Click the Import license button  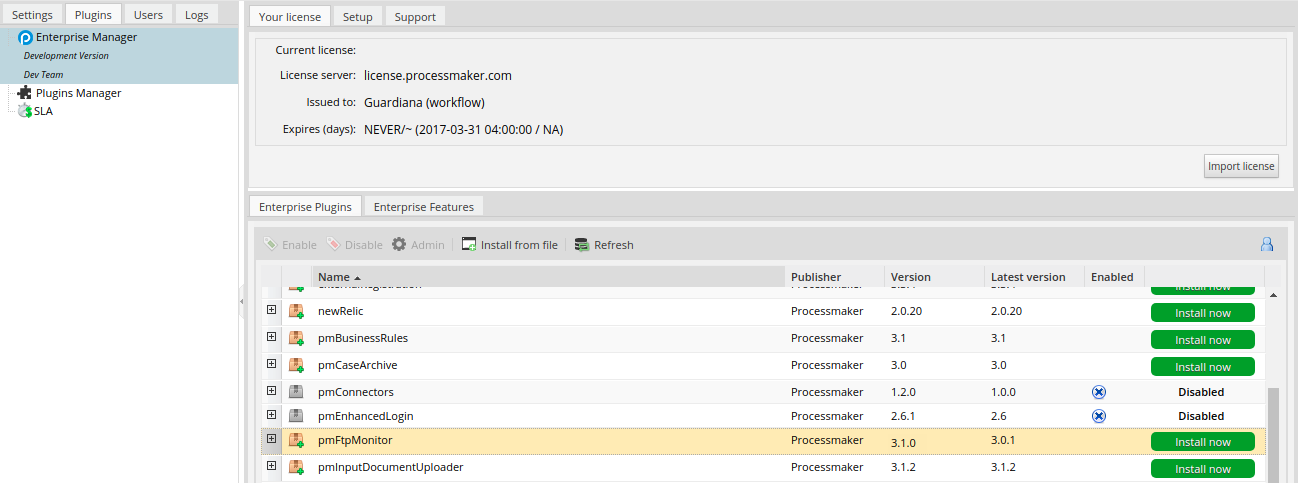1241,167
